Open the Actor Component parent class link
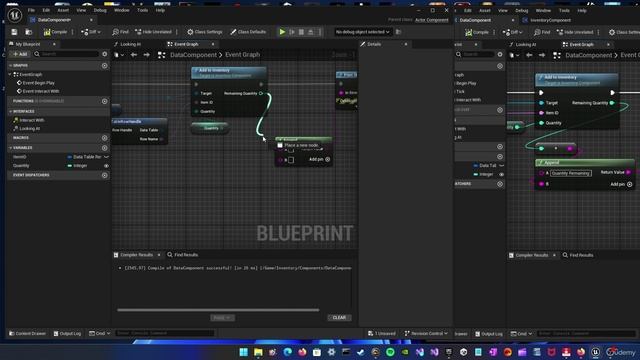 pos(431,20)
